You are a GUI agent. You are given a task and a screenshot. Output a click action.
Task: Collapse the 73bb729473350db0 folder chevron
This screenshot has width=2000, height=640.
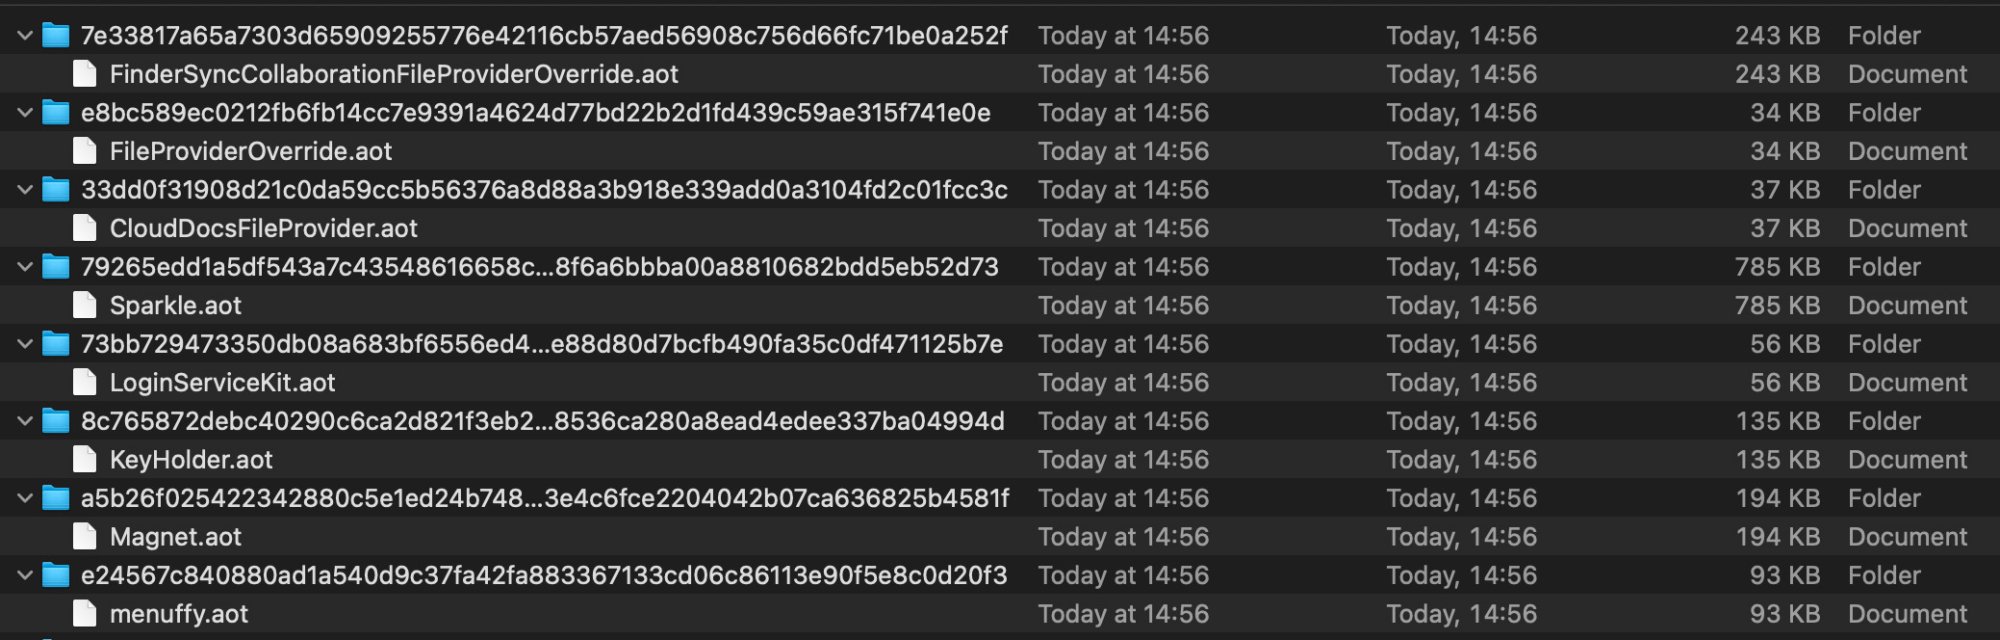pyautogui.click(x=25, y=344)
